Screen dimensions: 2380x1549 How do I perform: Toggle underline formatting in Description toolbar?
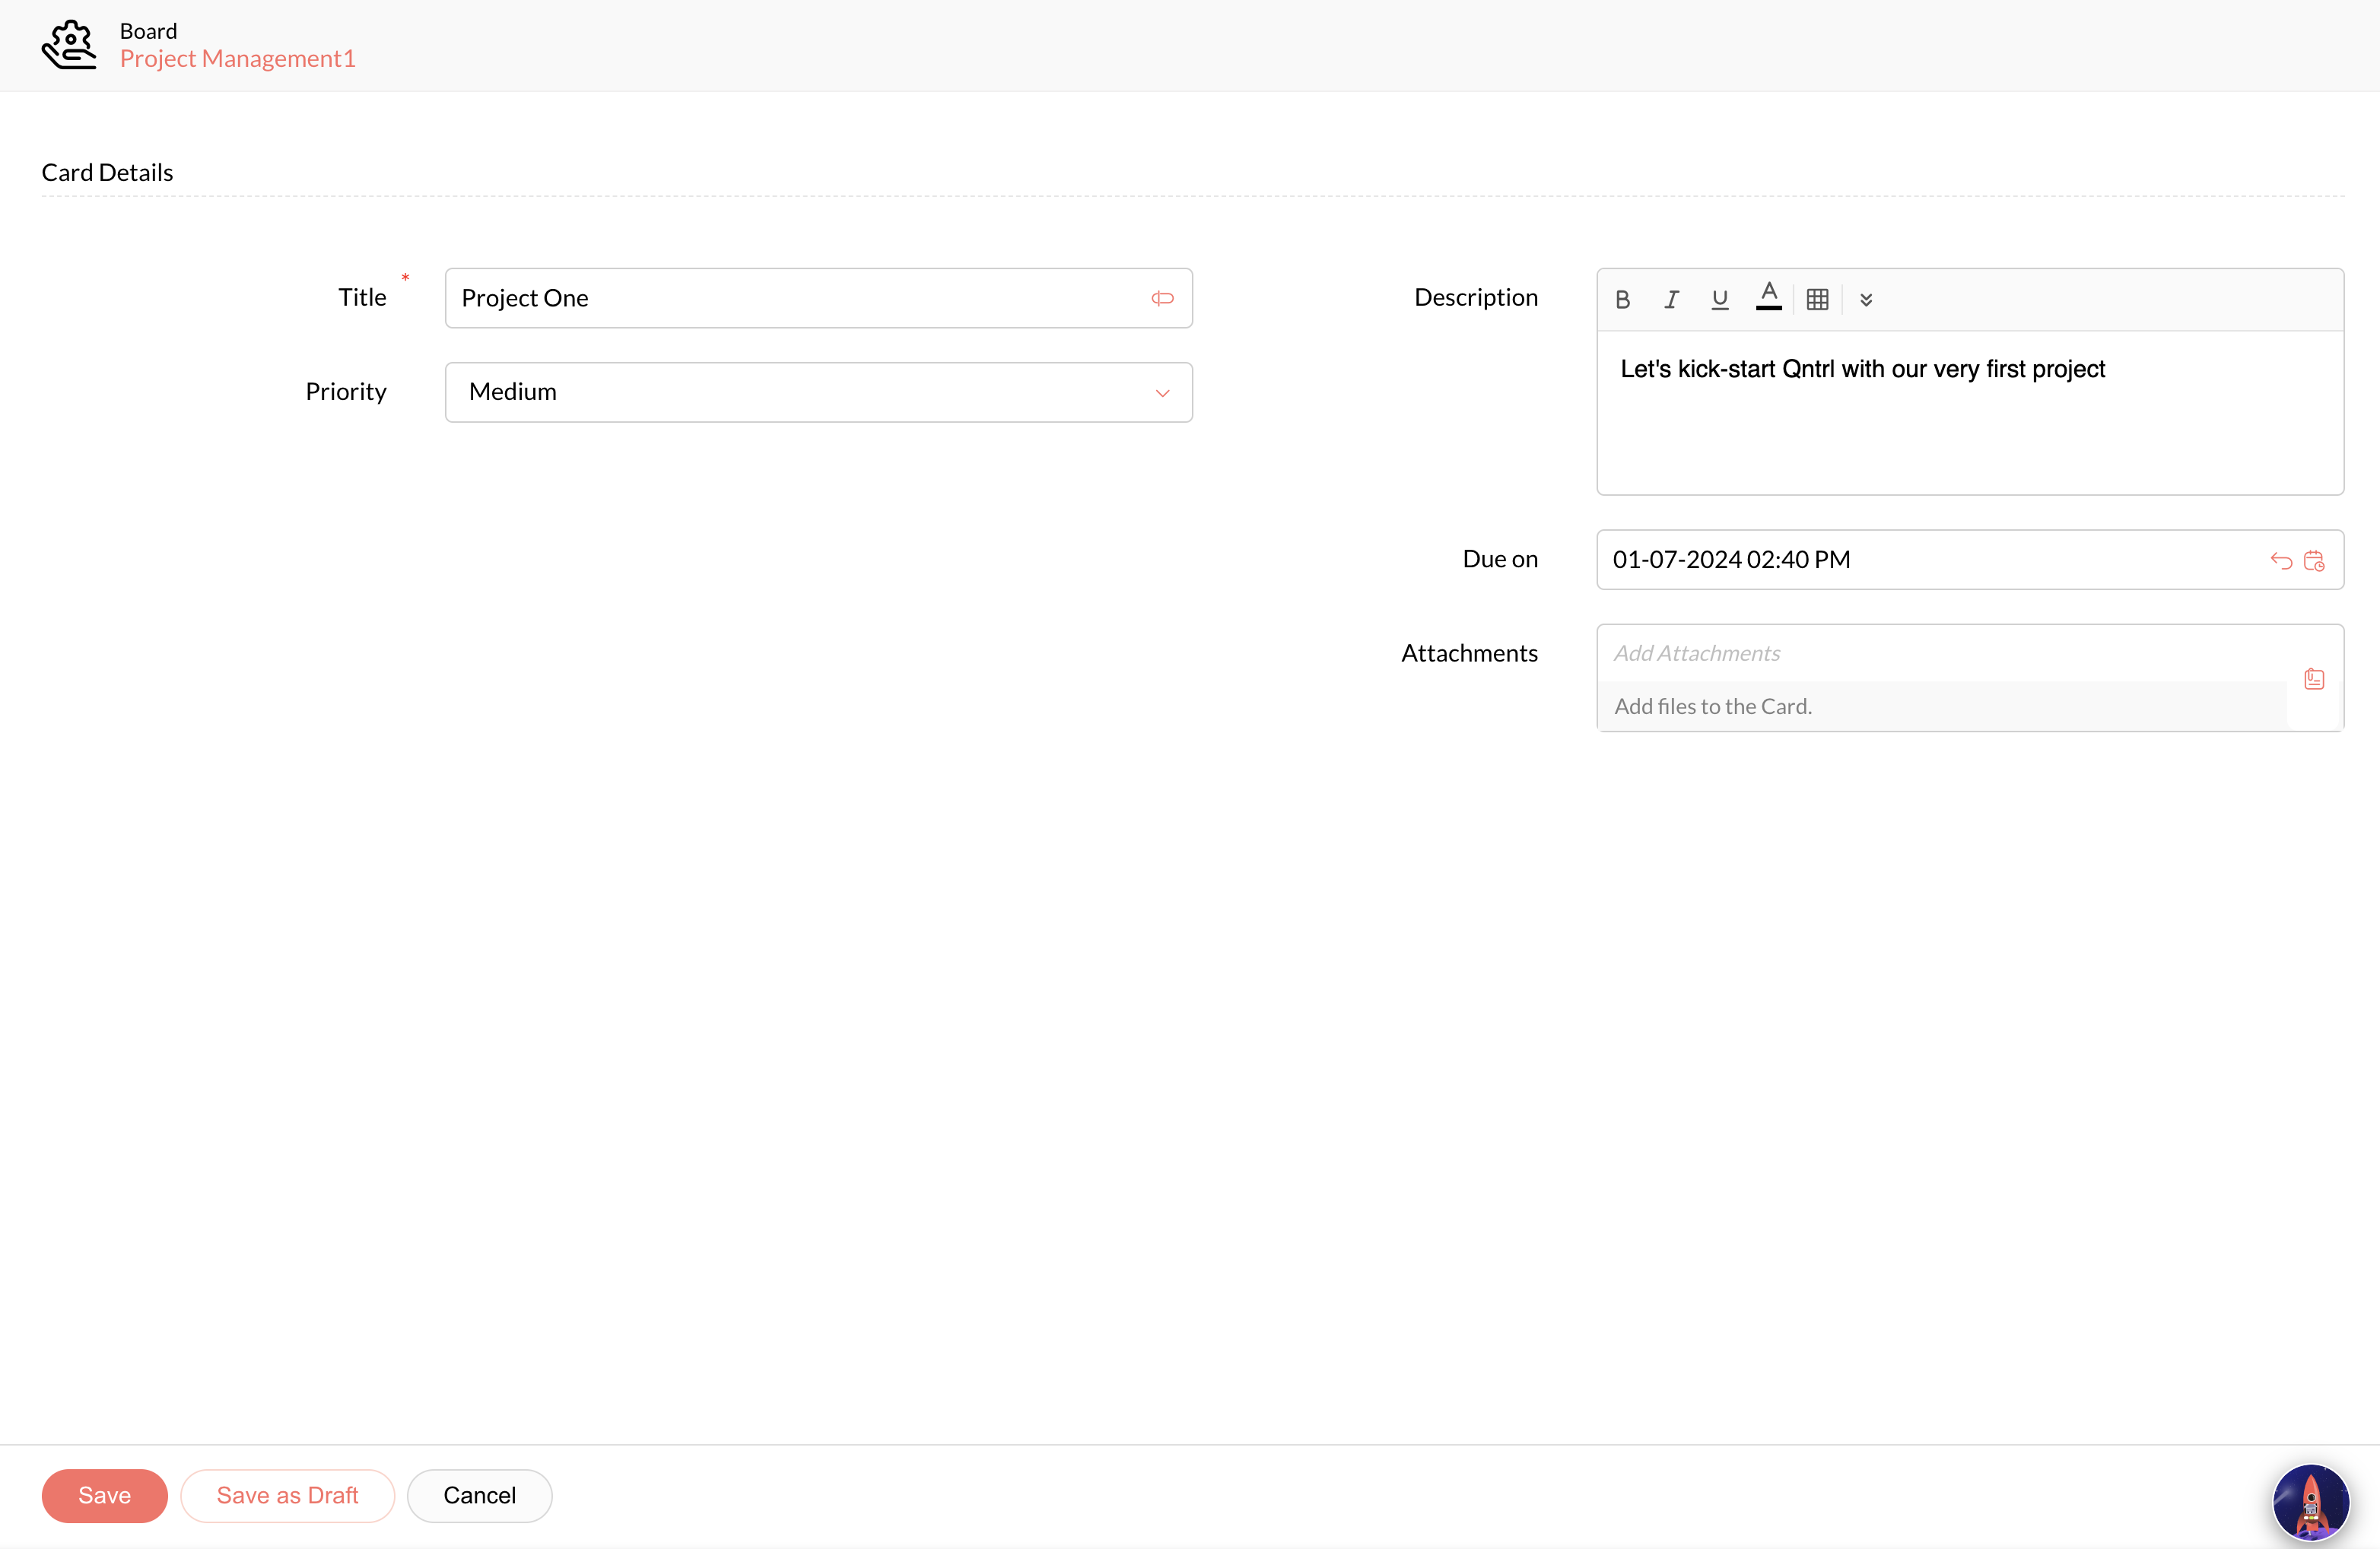[1719, 299]
